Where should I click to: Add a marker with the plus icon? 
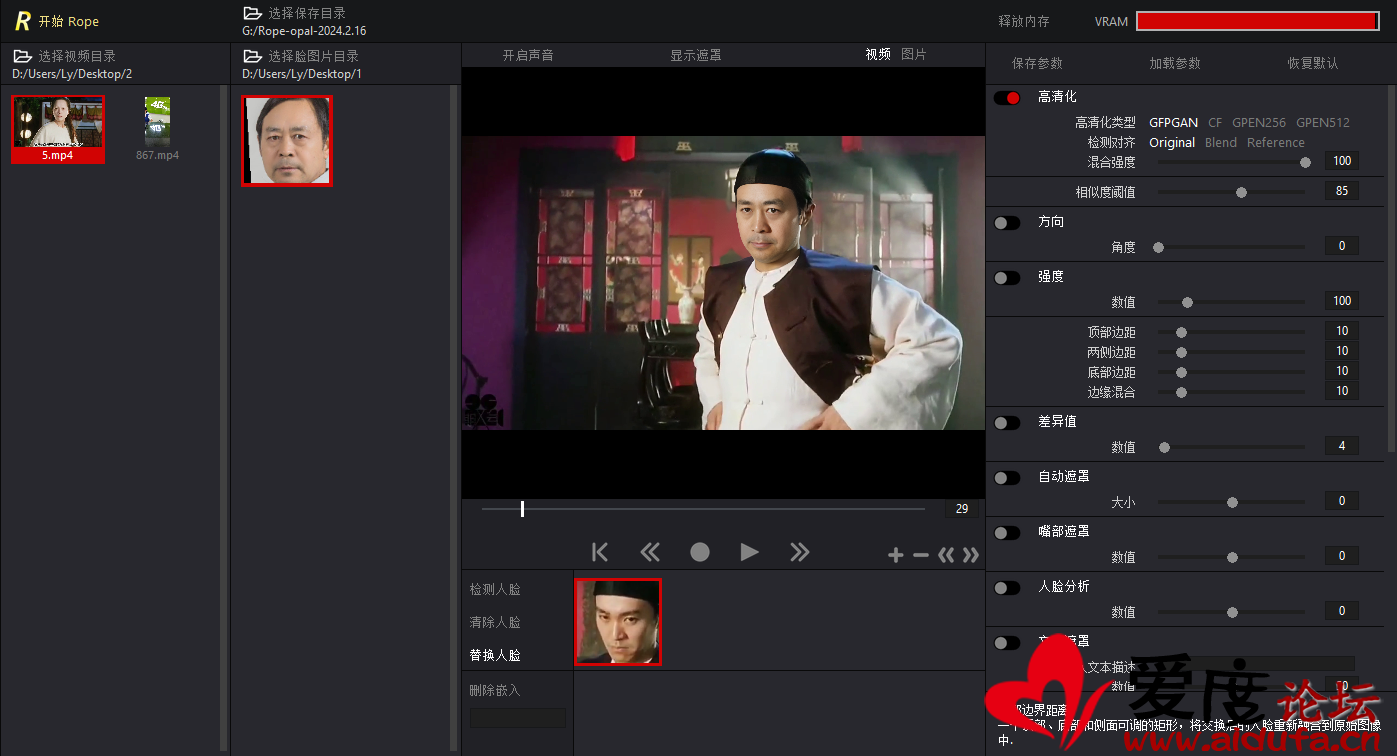(896, 555)
